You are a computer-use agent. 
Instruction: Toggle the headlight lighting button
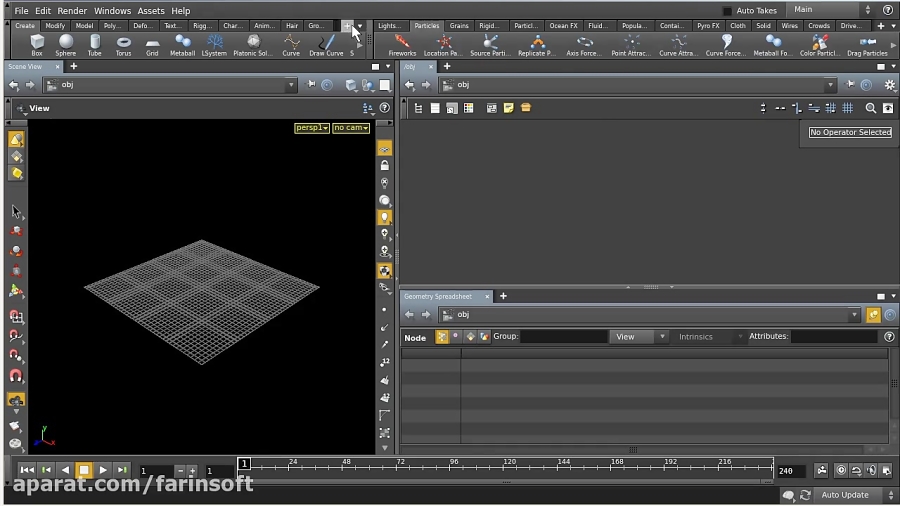tap(385, 217)
